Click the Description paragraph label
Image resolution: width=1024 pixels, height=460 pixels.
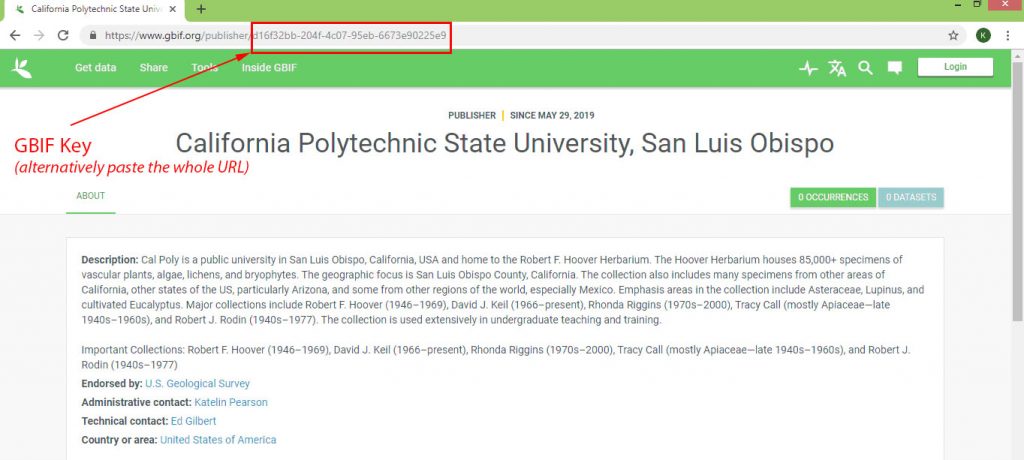pyautogui.click(x=110, y=259)
